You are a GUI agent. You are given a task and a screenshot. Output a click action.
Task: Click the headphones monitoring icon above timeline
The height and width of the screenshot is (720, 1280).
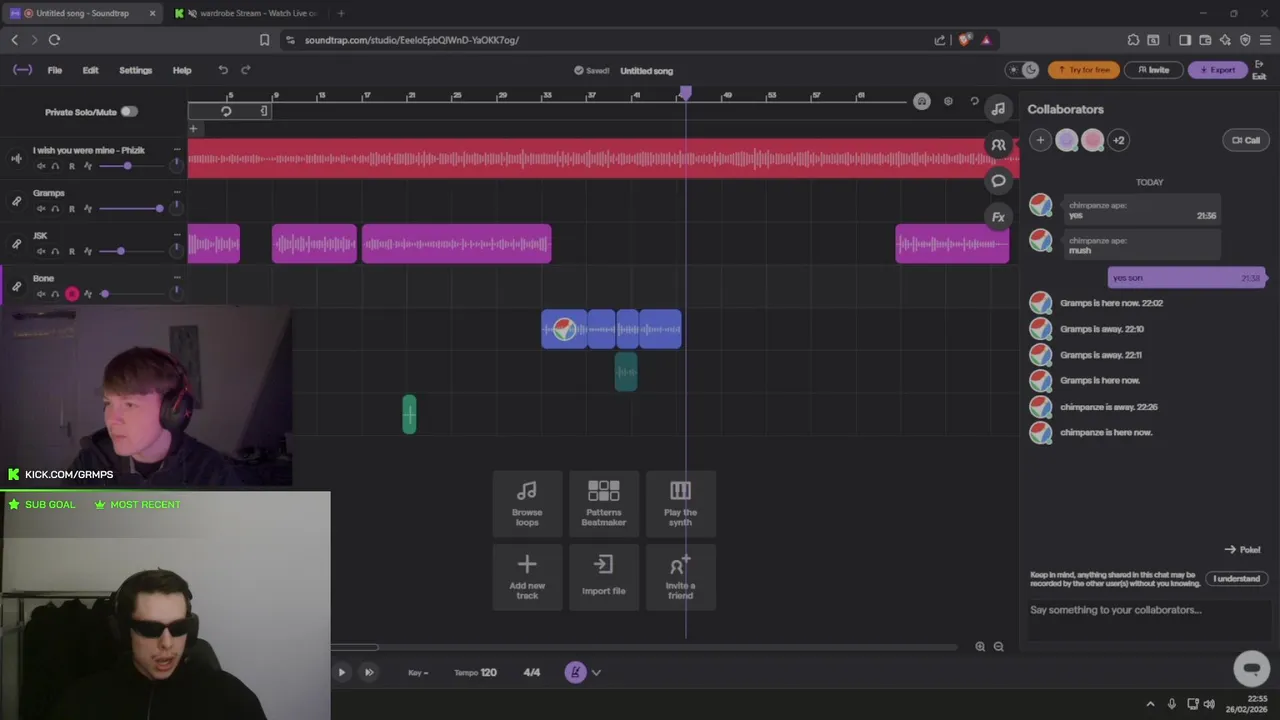[x=922, y=101]
